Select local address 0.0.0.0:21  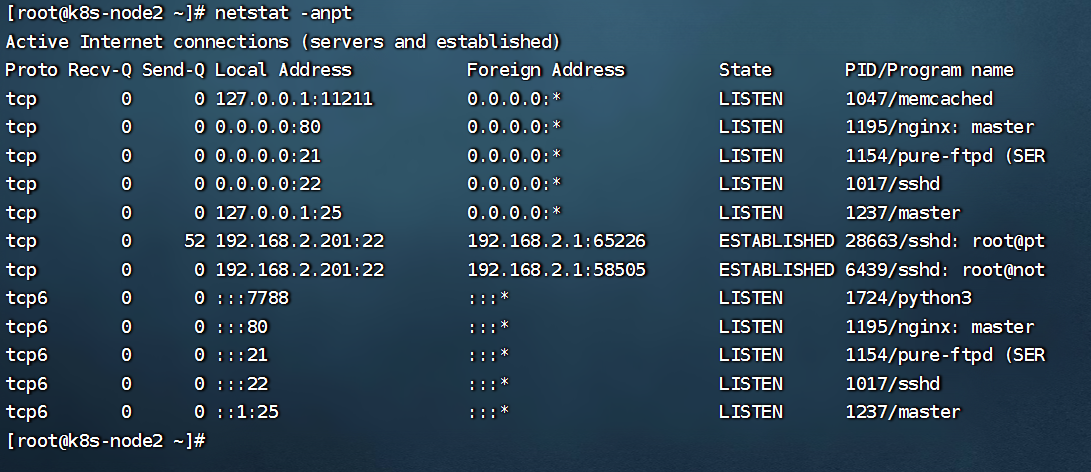point(267,156)
